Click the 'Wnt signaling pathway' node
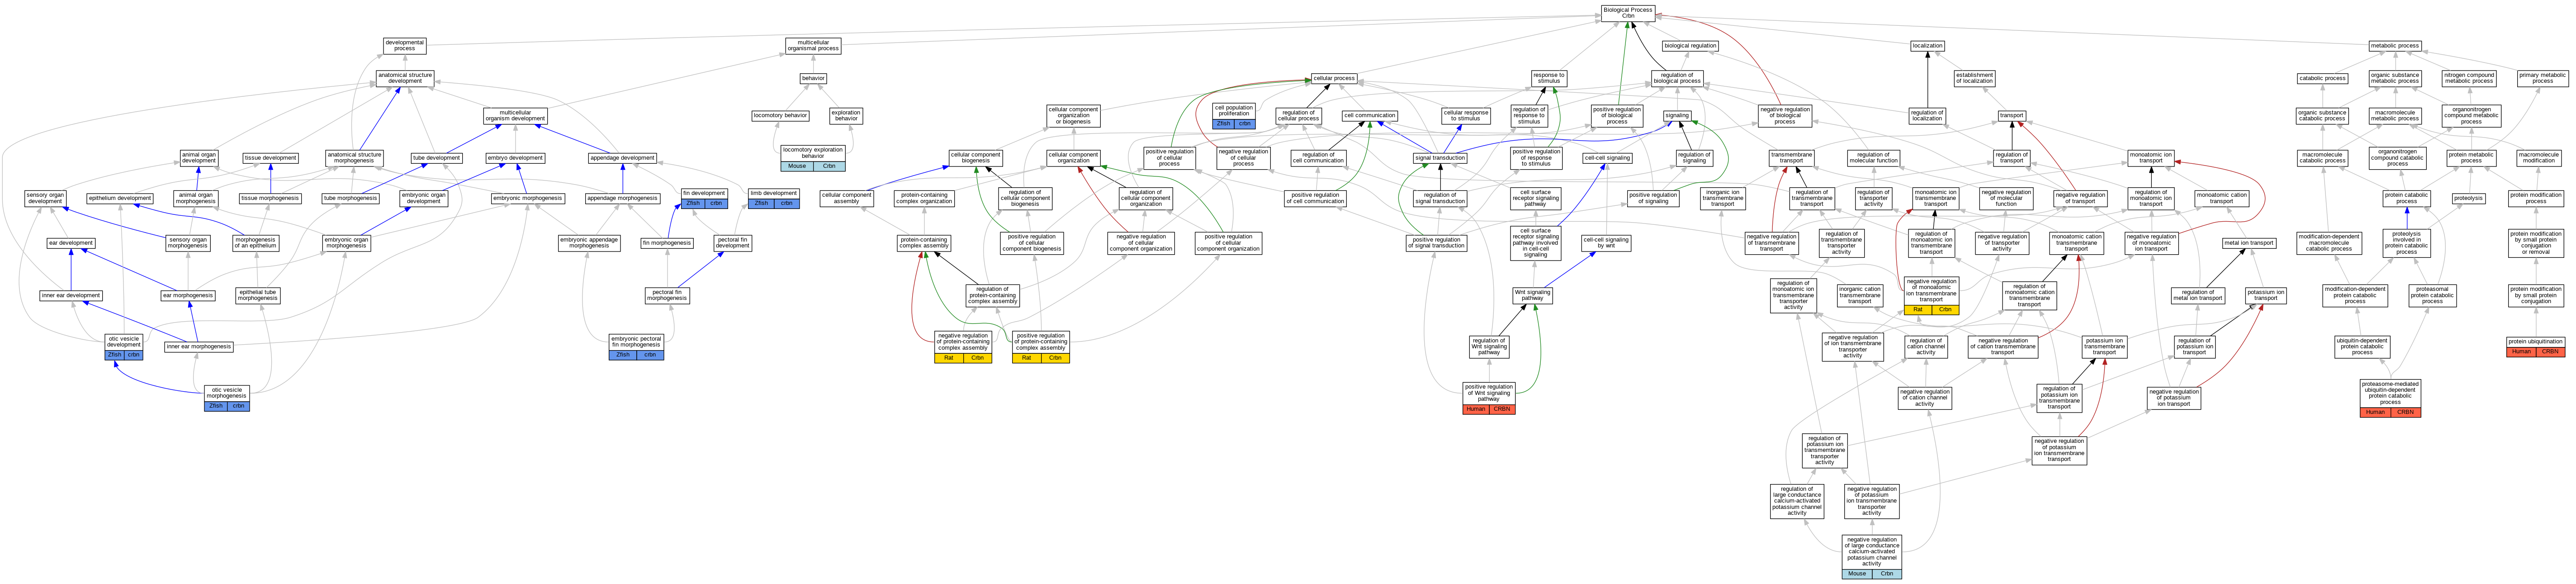This screenshot has height=584, width=2576. point(1532,295)
